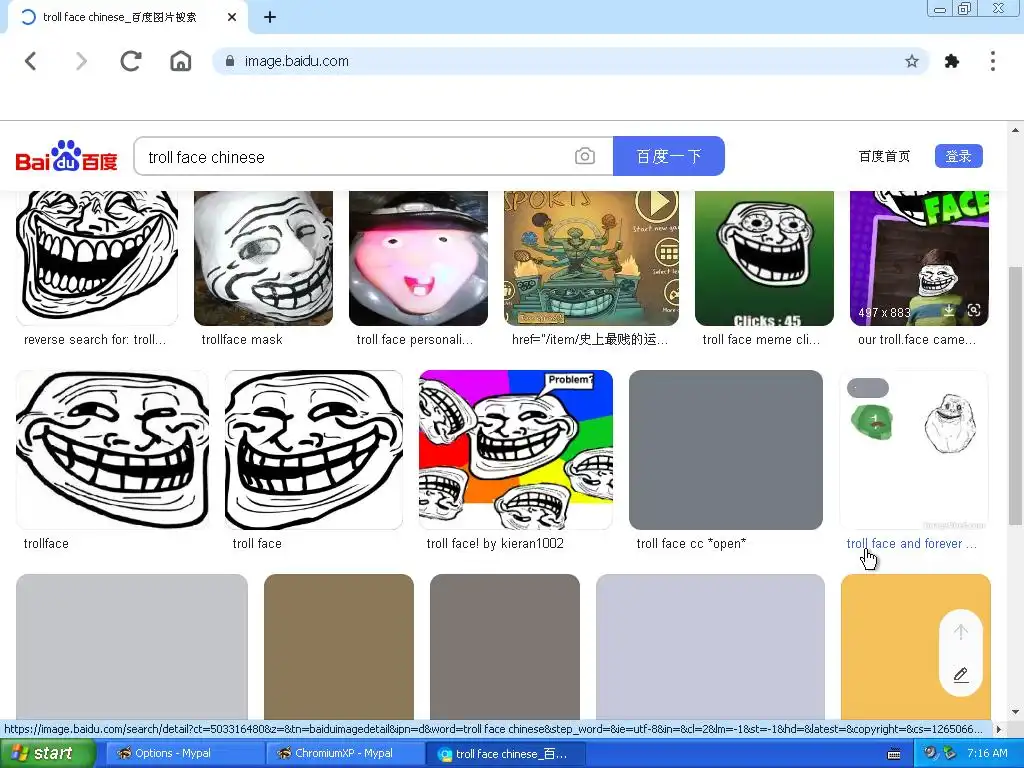Viewport: 1024px width, 768px height.
Task: Open the extensions puzzle icon
Action: [952, 61]
